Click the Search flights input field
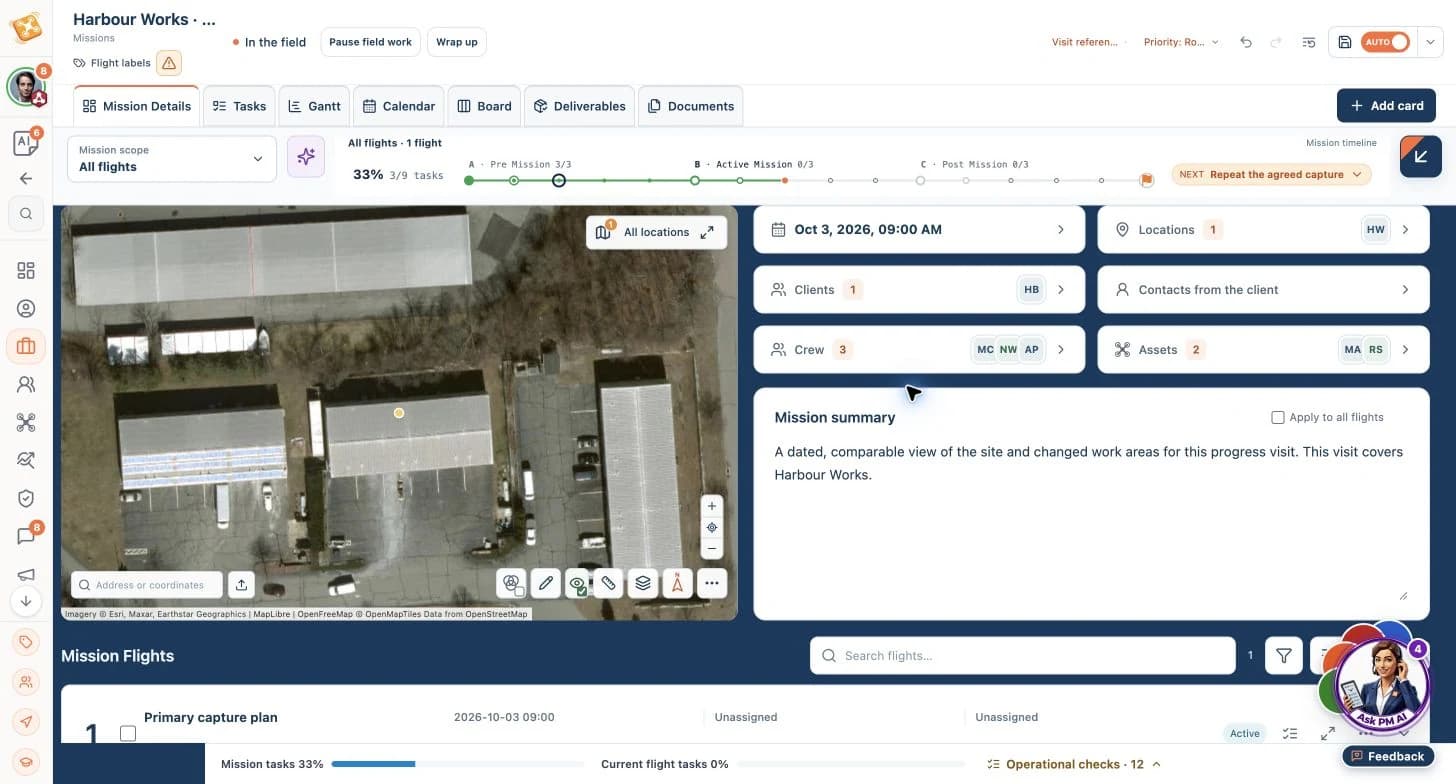The width and height of the screenshot is (1456, 784). click(x=1023, y=656)
